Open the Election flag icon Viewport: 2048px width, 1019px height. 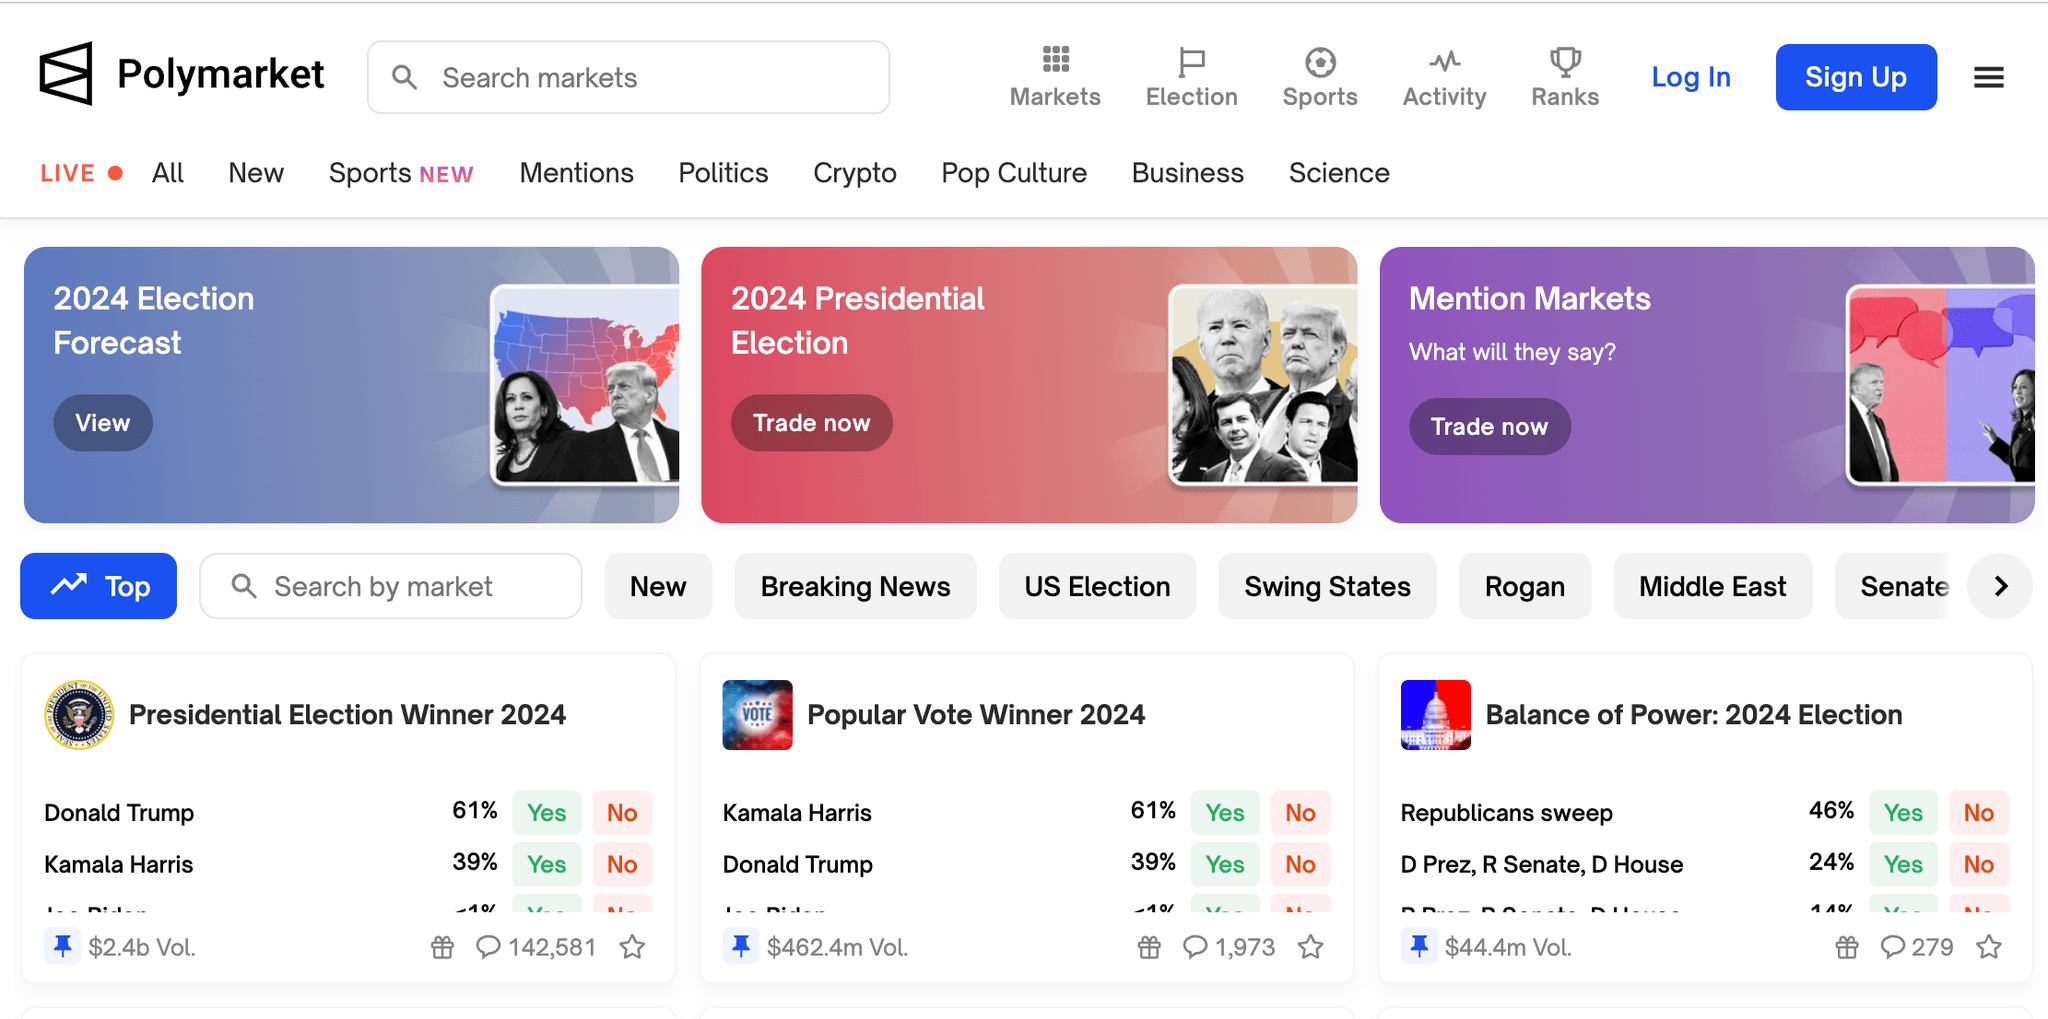1191,62
